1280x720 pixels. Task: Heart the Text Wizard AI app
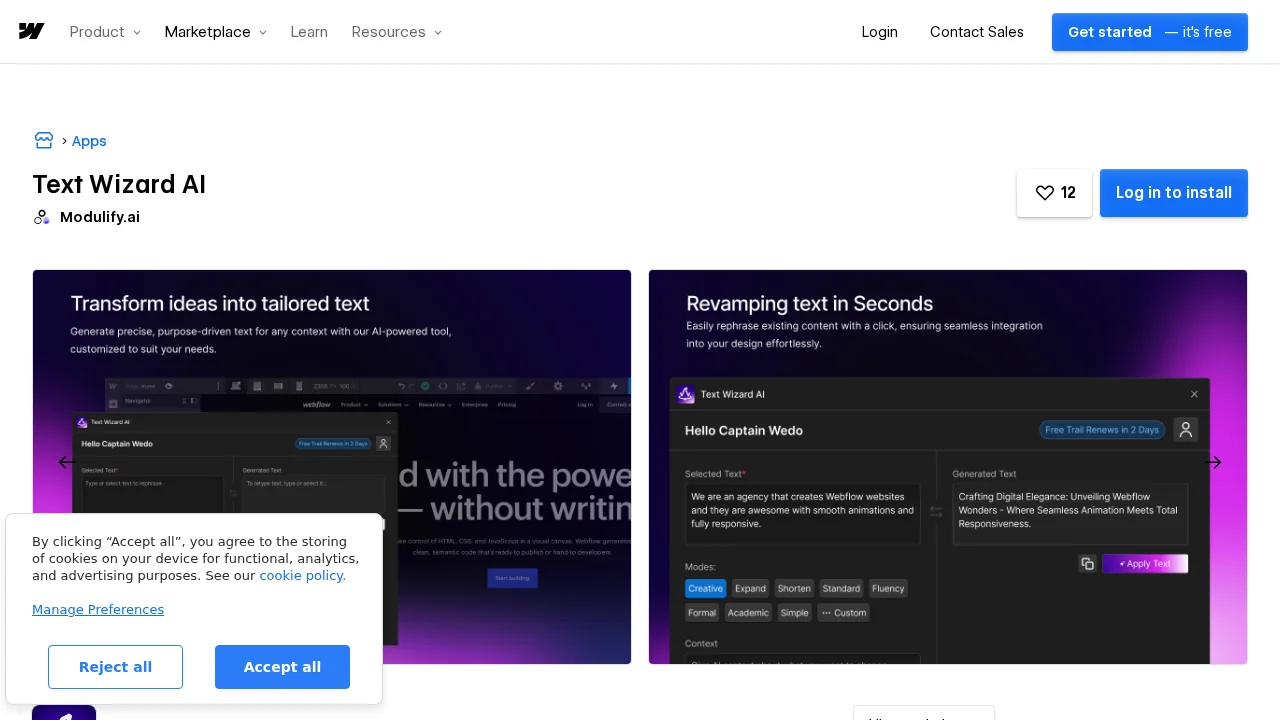pyautogui.click(x=1045, y=193)
